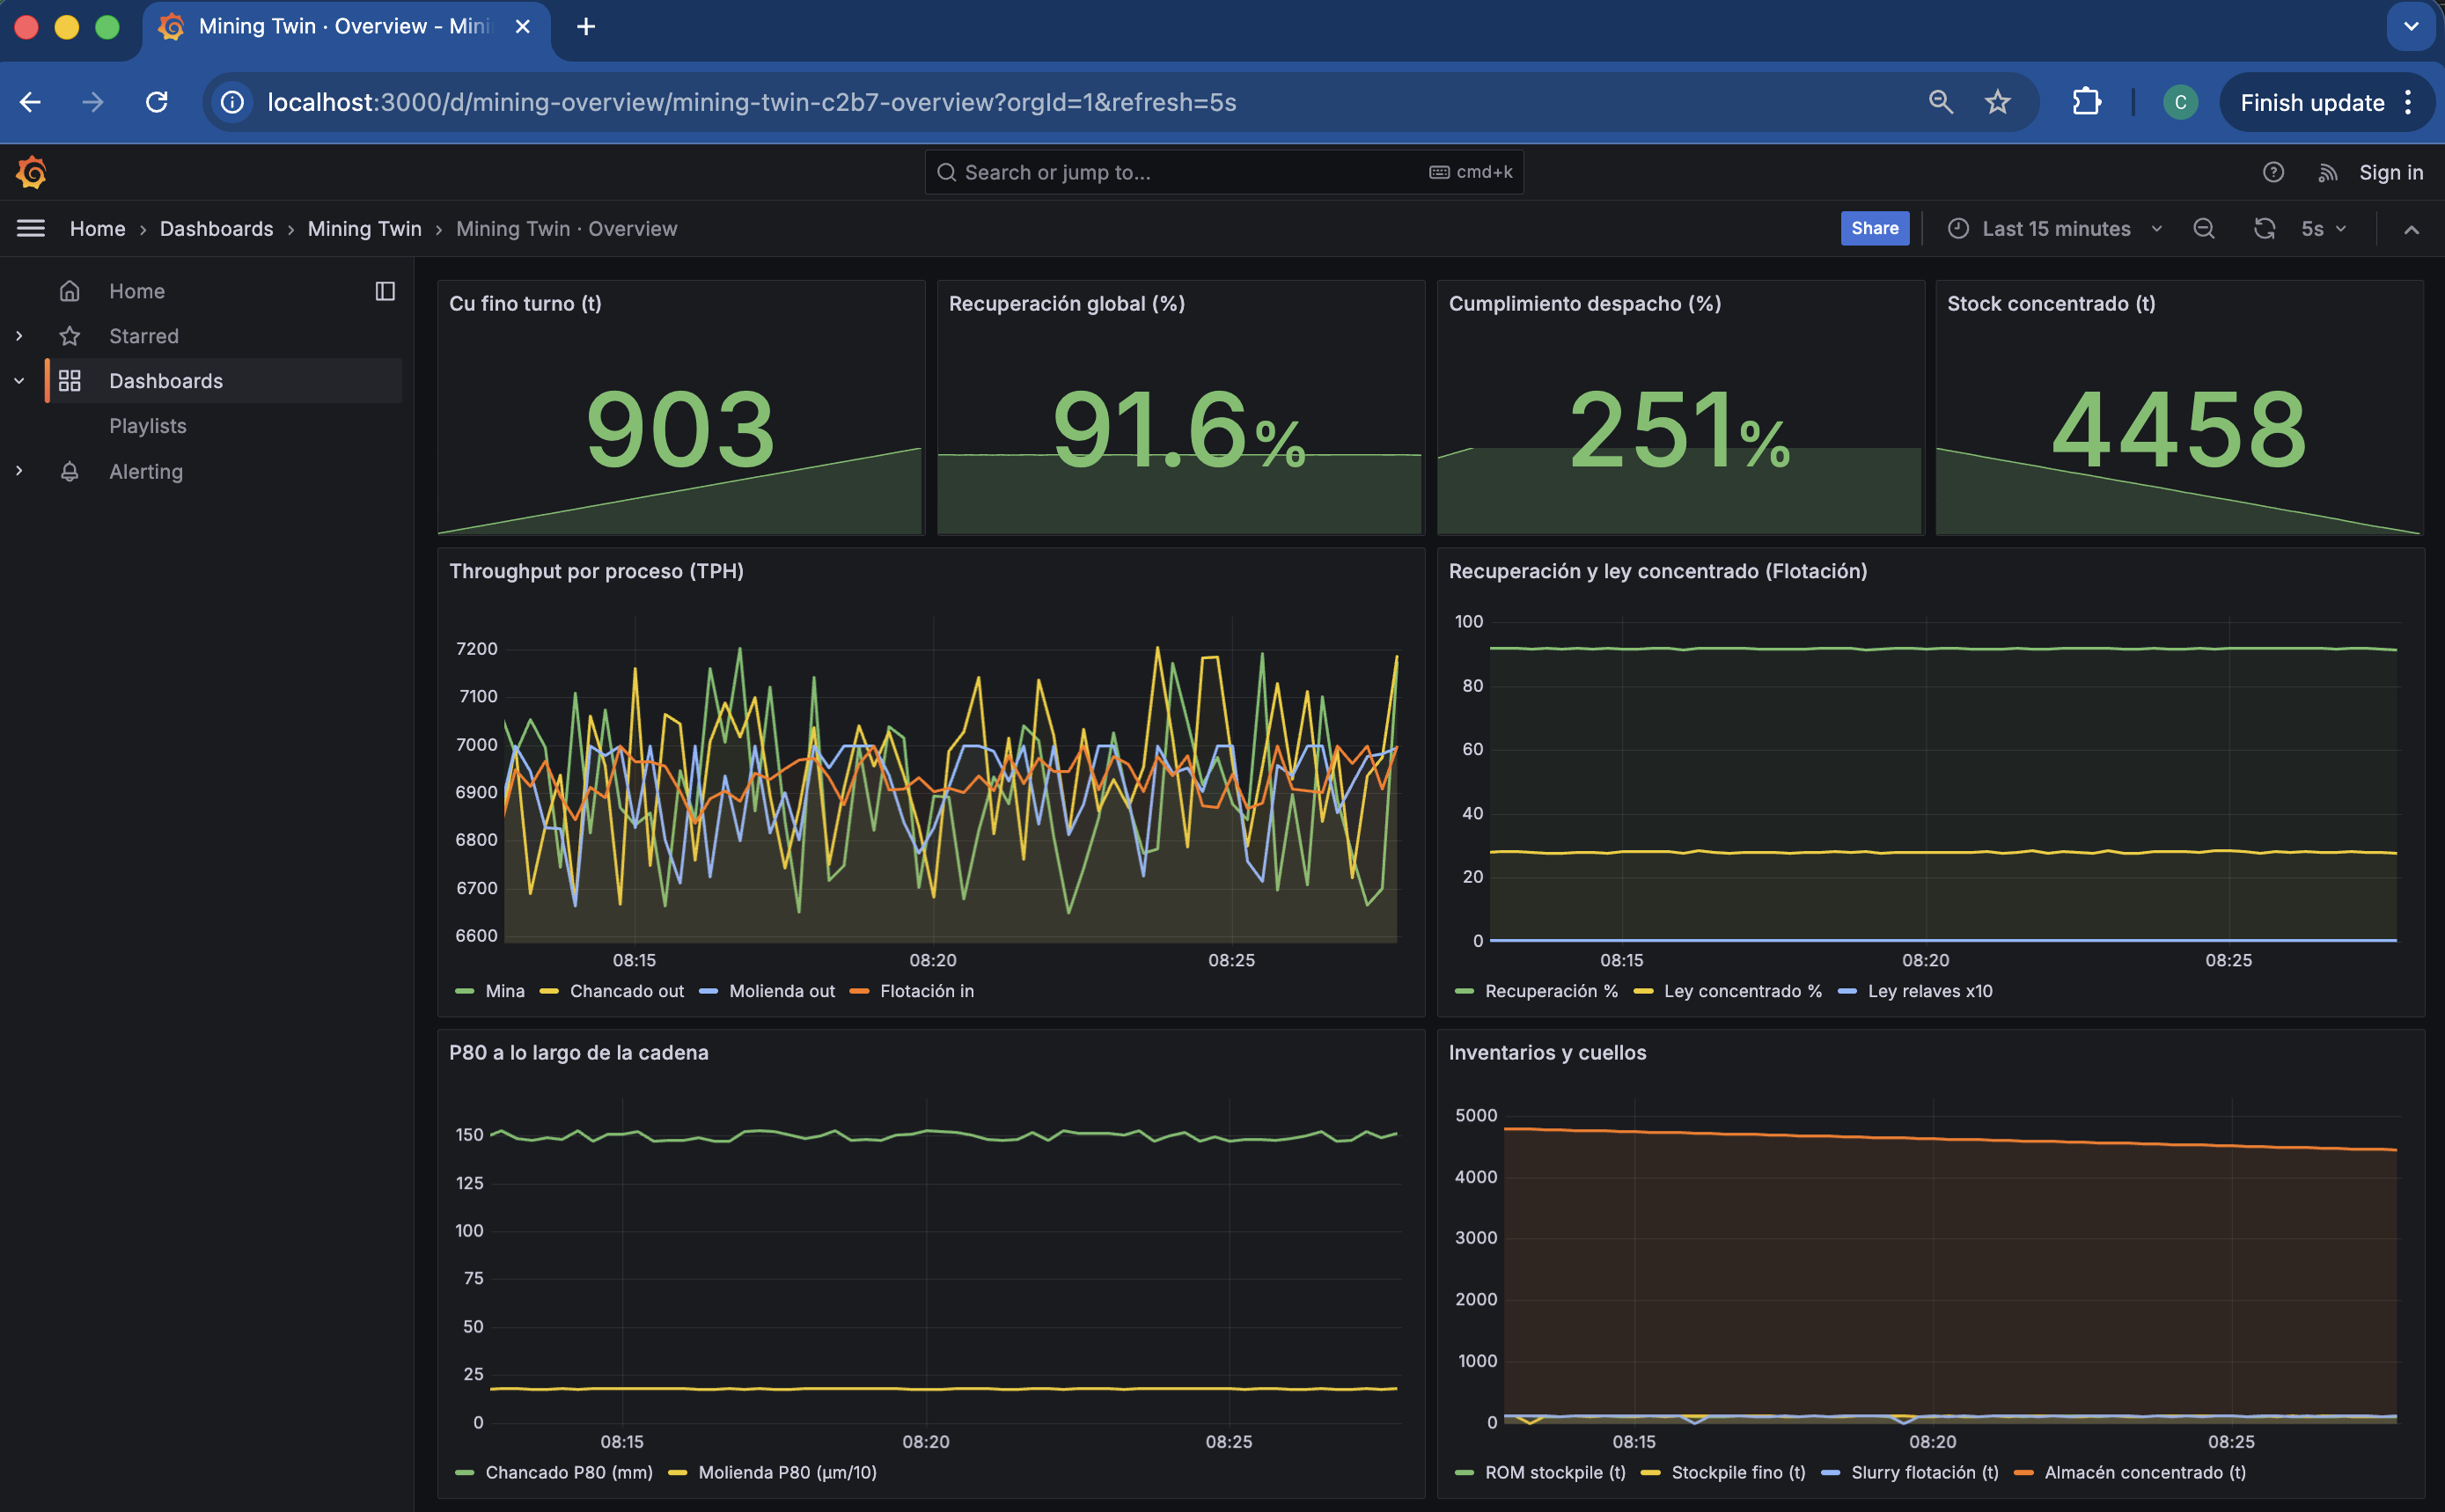Click the Dashboards grid icon in the sidebar
This screenshot has width=2445, height=1512.
pyautogui.click(x=69, y=381)
